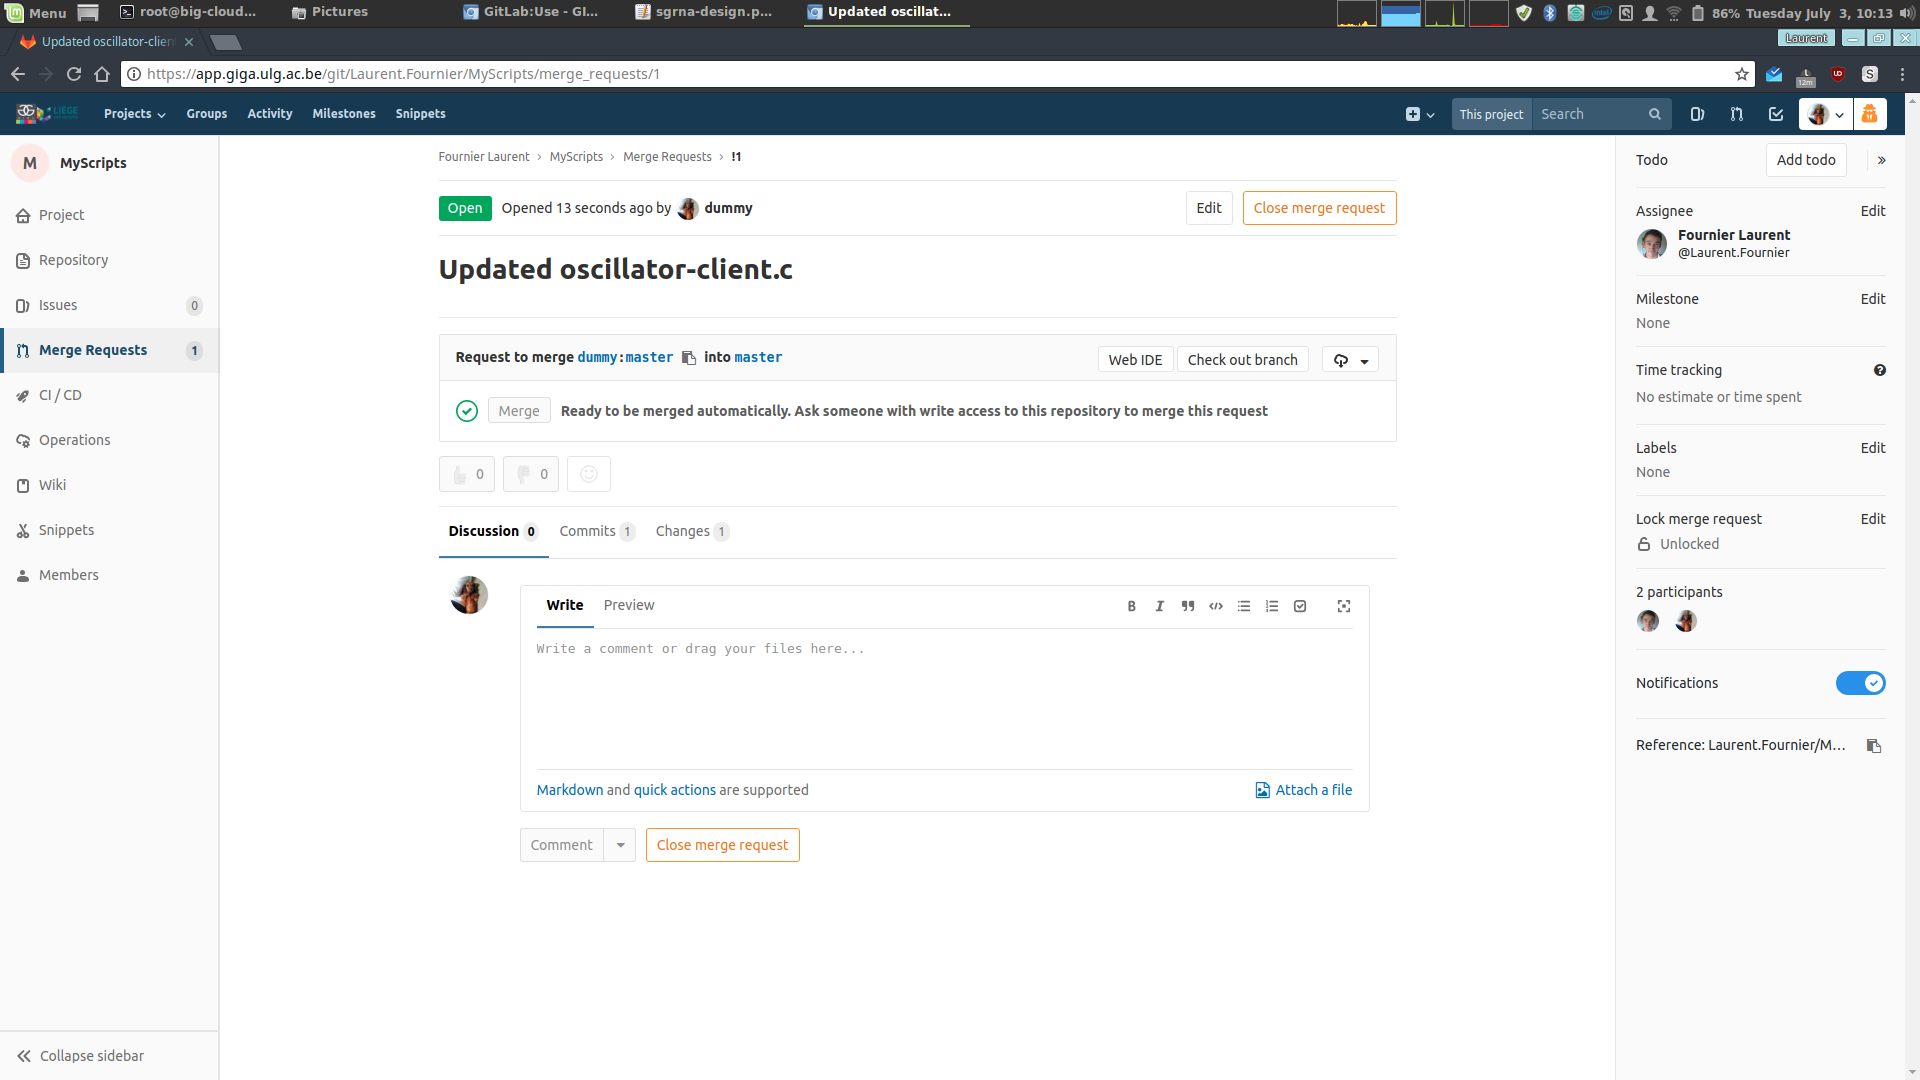Image resolution: width=1920 pixels, height=1080 pixels.
Task: Click the bold formatting icon in comment editor
Action: point(1131,606)
